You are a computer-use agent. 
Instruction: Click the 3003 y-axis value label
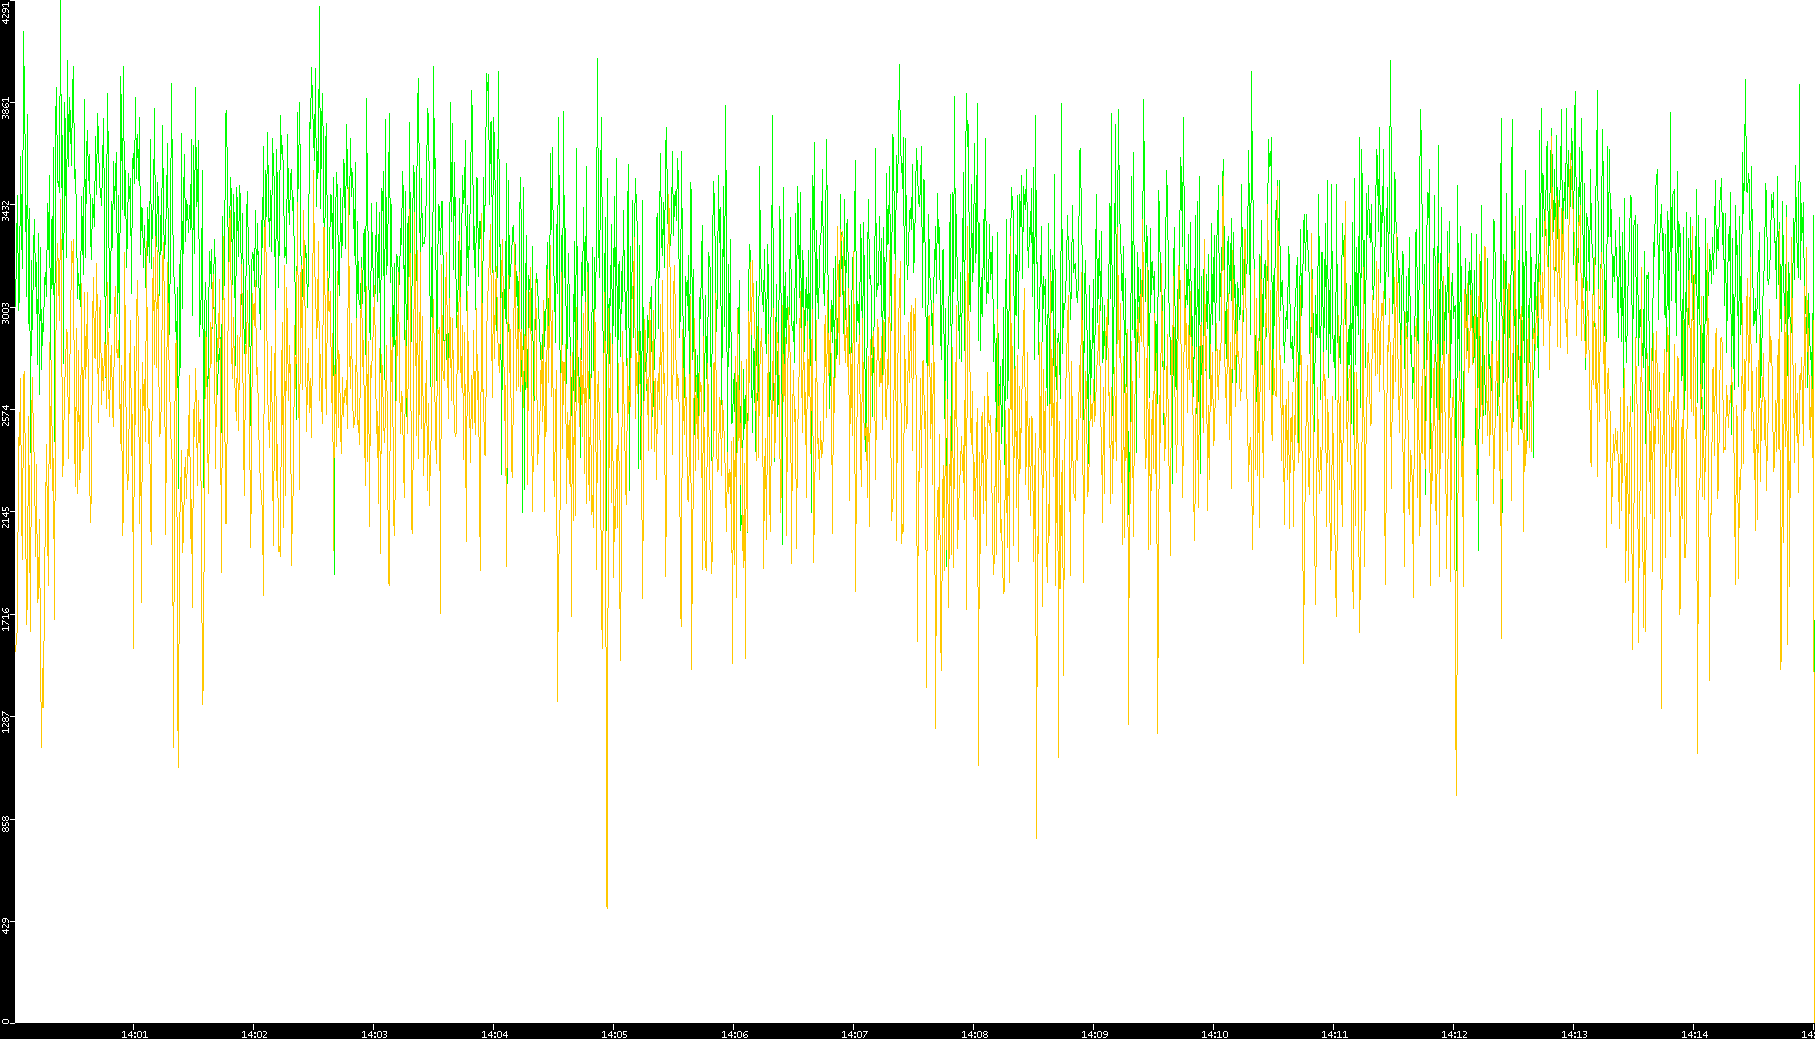click(x=7, y=312)
